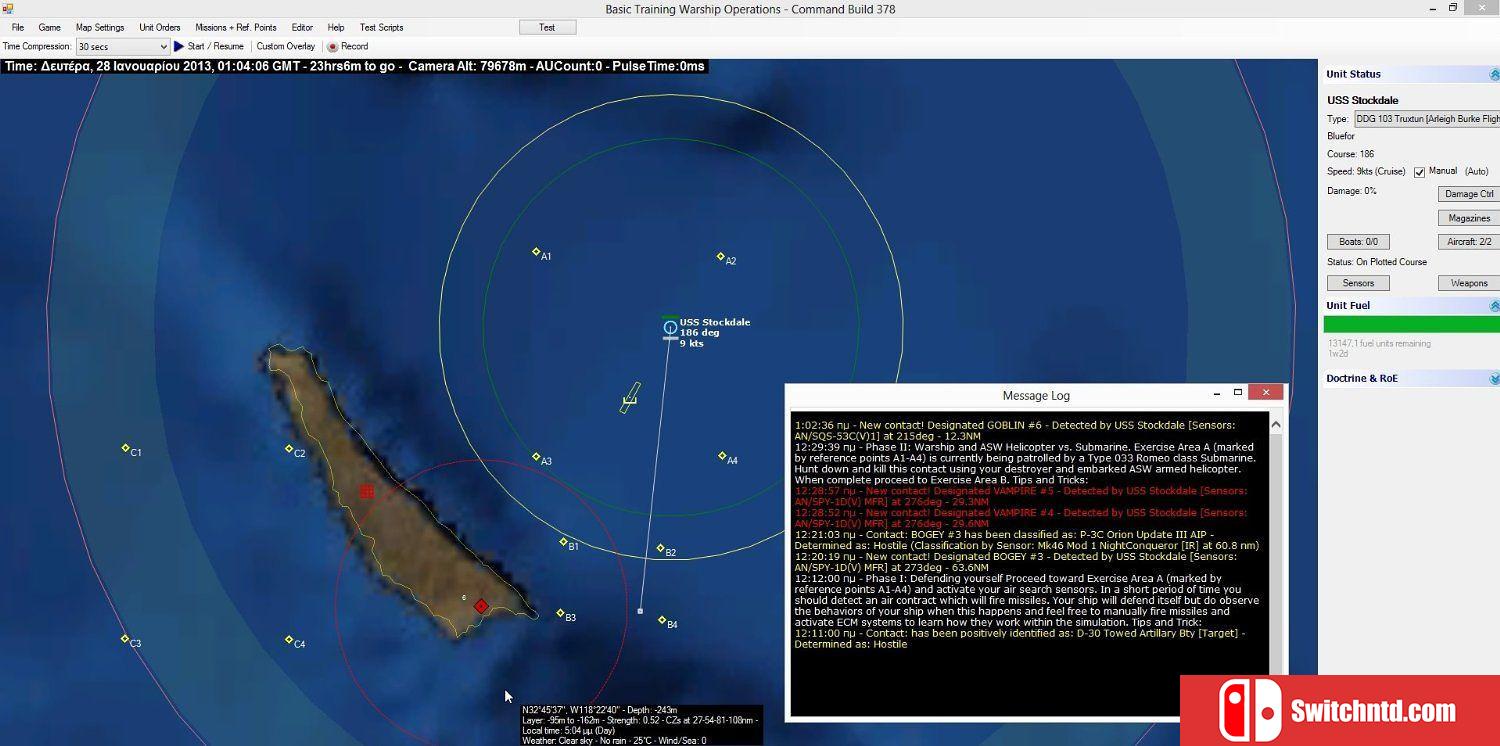The width and height of the screenshot is (1500, 746).
Task: Maximize the Message Log window
Action: 1238,393
